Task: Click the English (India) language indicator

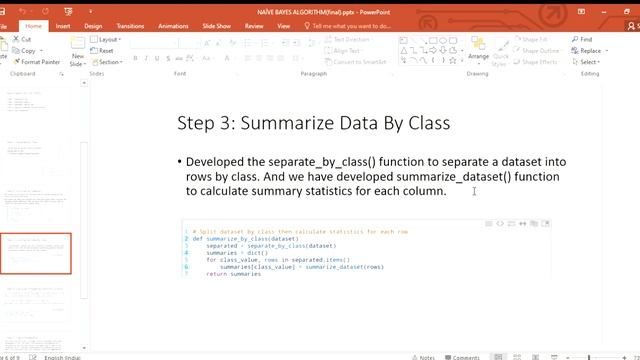Action: click(62, 358)
